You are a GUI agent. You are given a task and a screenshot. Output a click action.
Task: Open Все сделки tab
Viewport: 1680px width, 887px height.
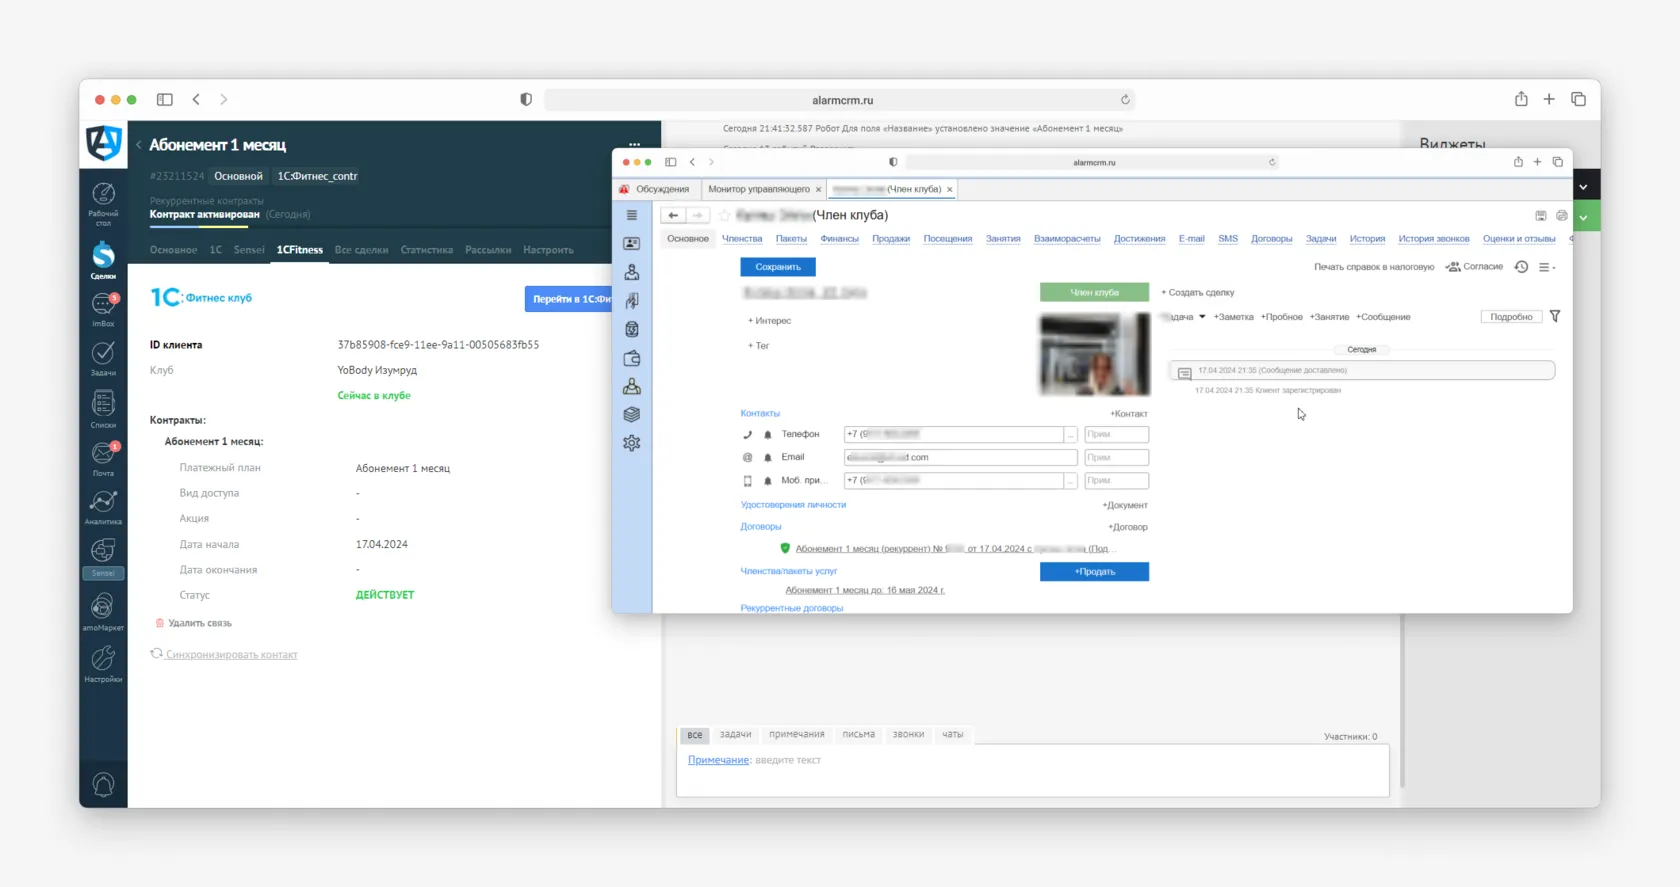(x=361, y=250)
